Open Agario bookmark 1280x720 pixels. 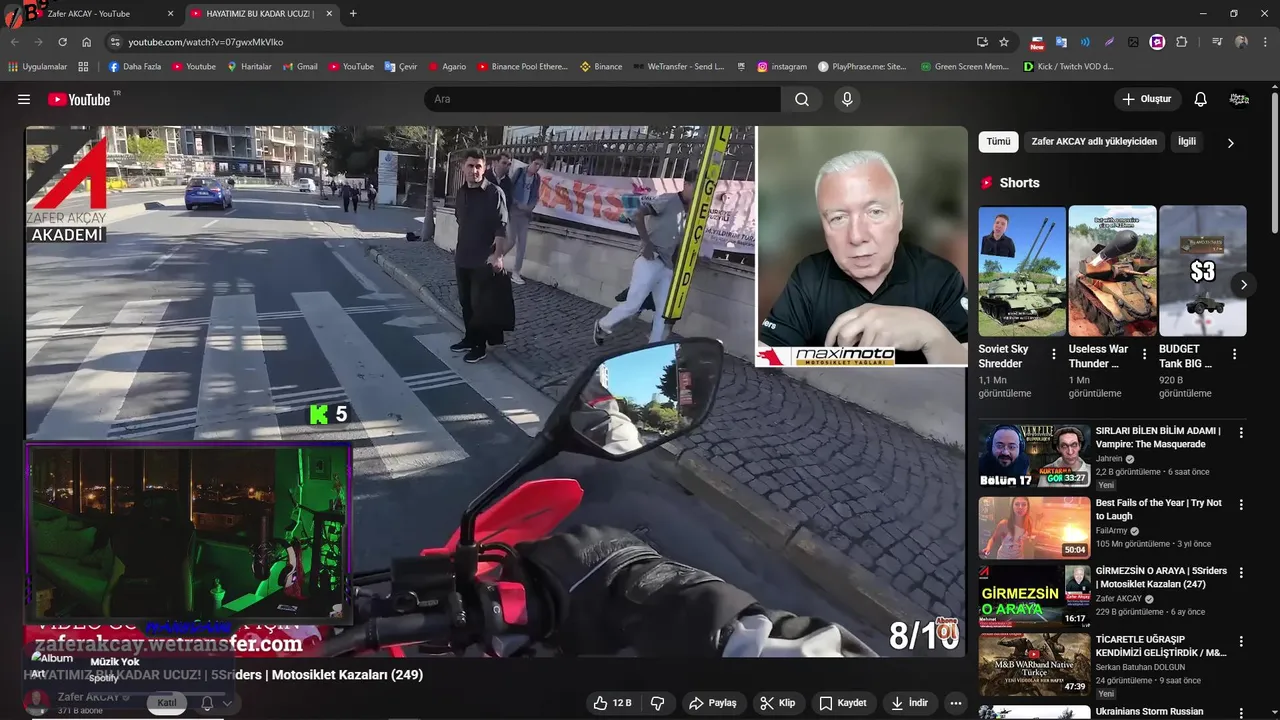[447, 67]
